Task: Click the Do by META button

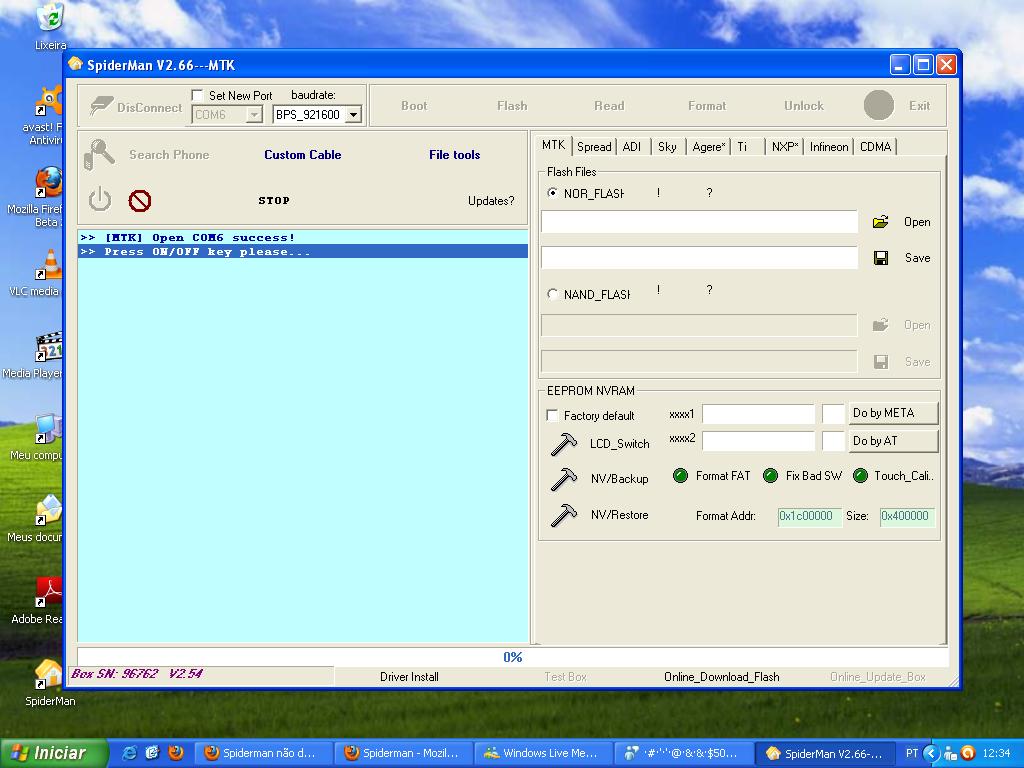Action: click(893, 413)
